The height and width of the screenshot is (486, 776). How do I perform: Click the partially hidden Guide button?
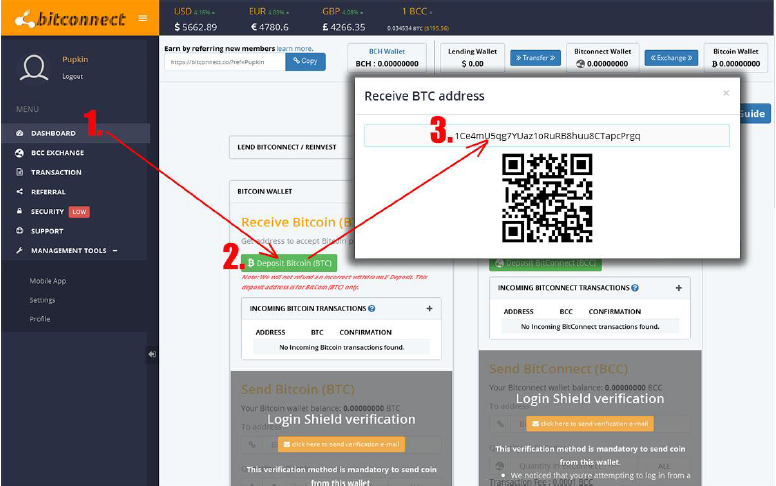755,113
